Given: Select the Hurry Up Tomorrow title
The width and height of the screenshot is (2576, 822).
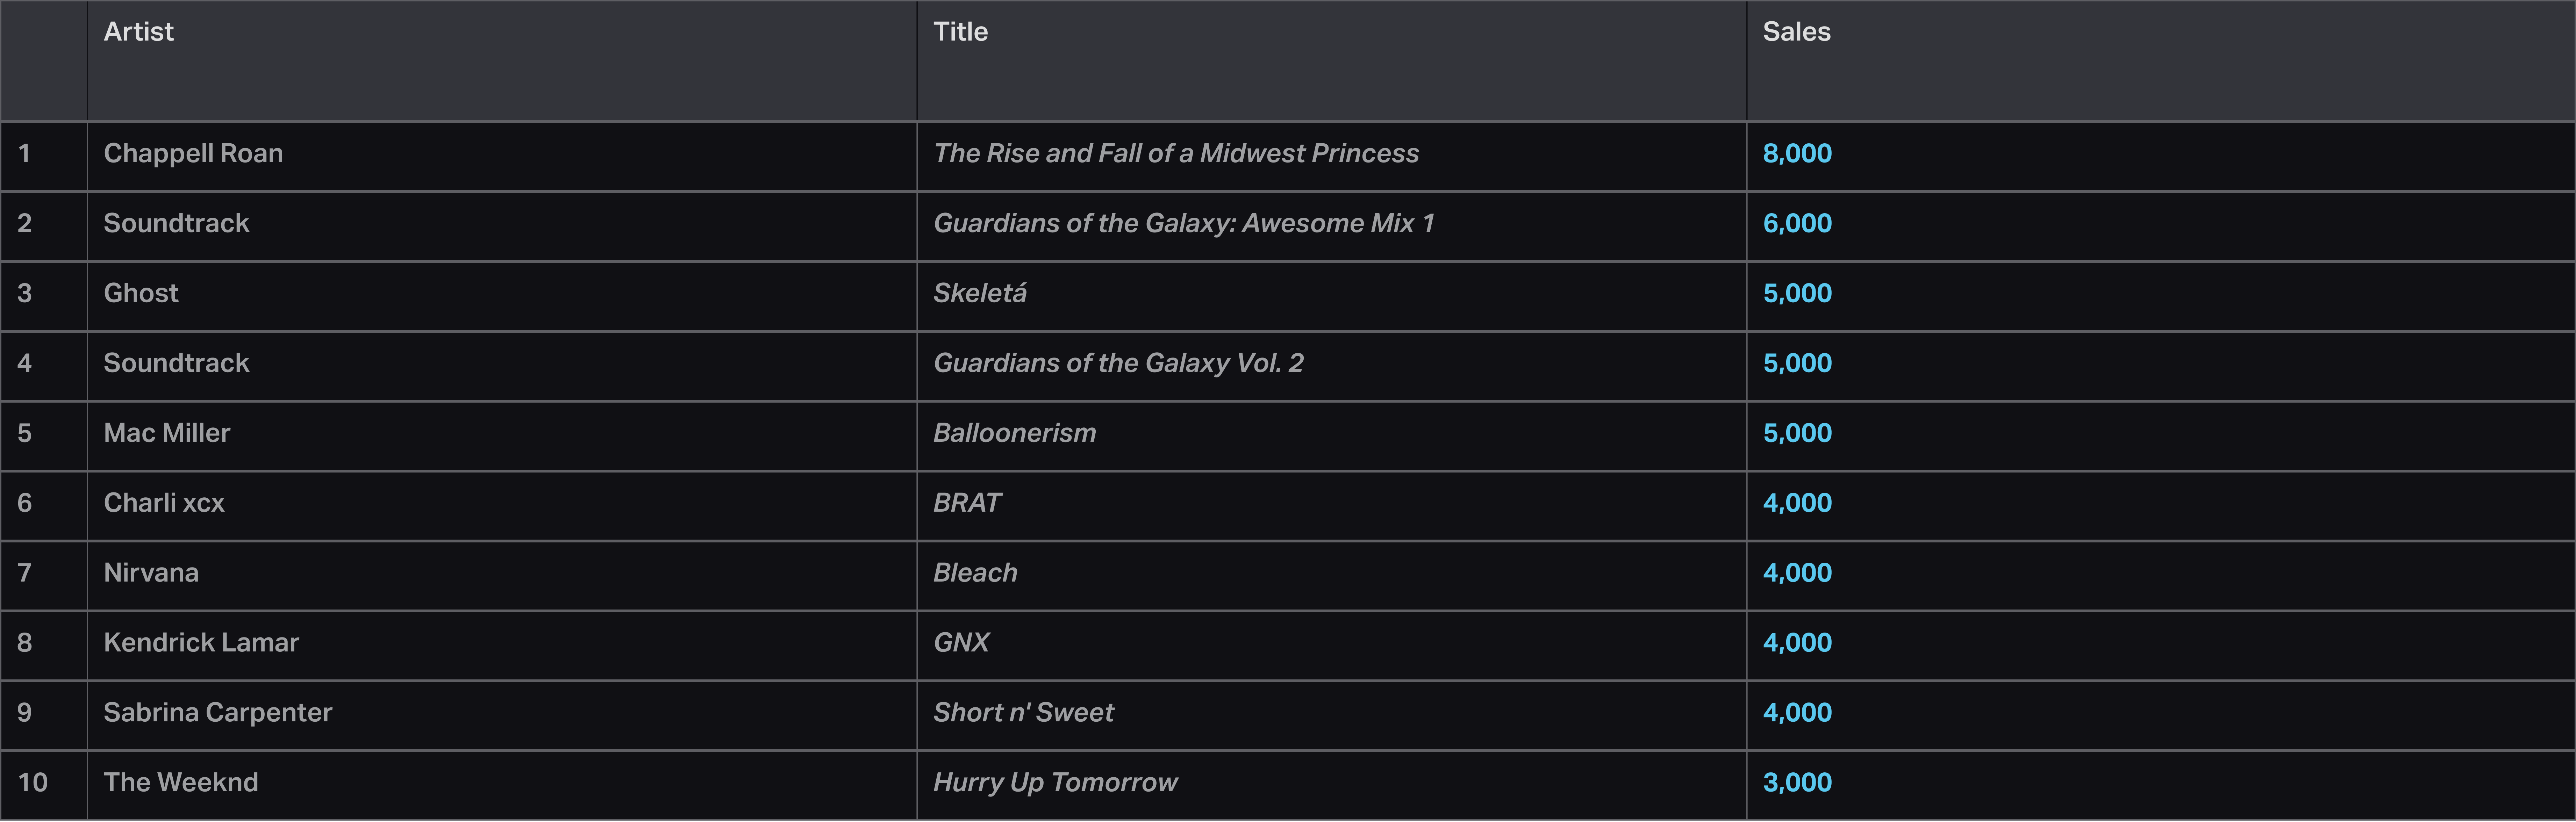Looking at the screenshot, I should 1055,783.
